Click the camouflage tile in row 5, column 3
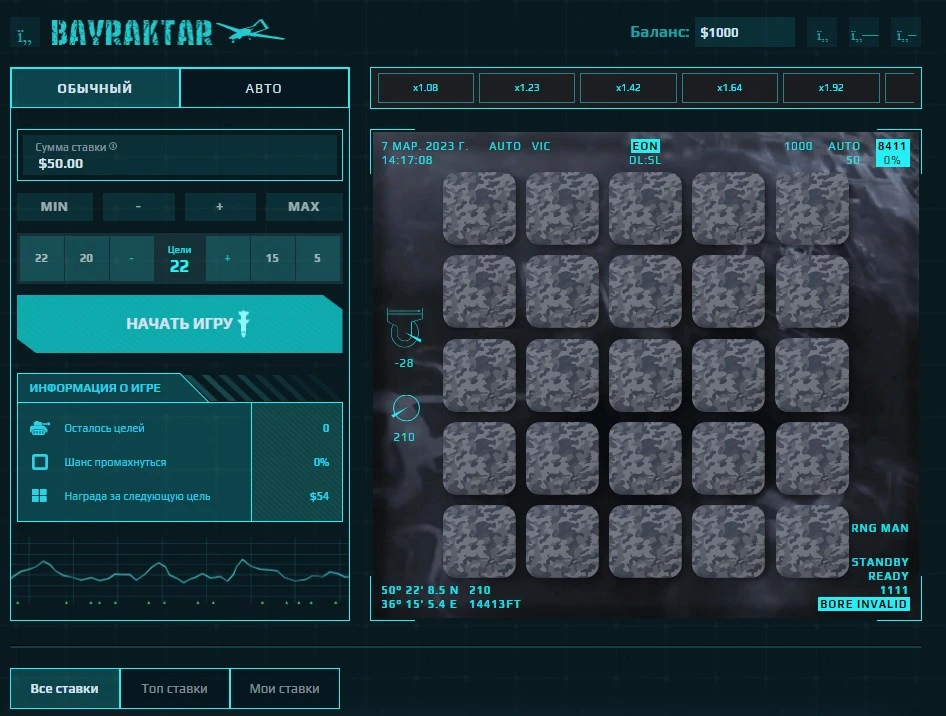This screenshot has height=716, width=946. pos(646,542)
